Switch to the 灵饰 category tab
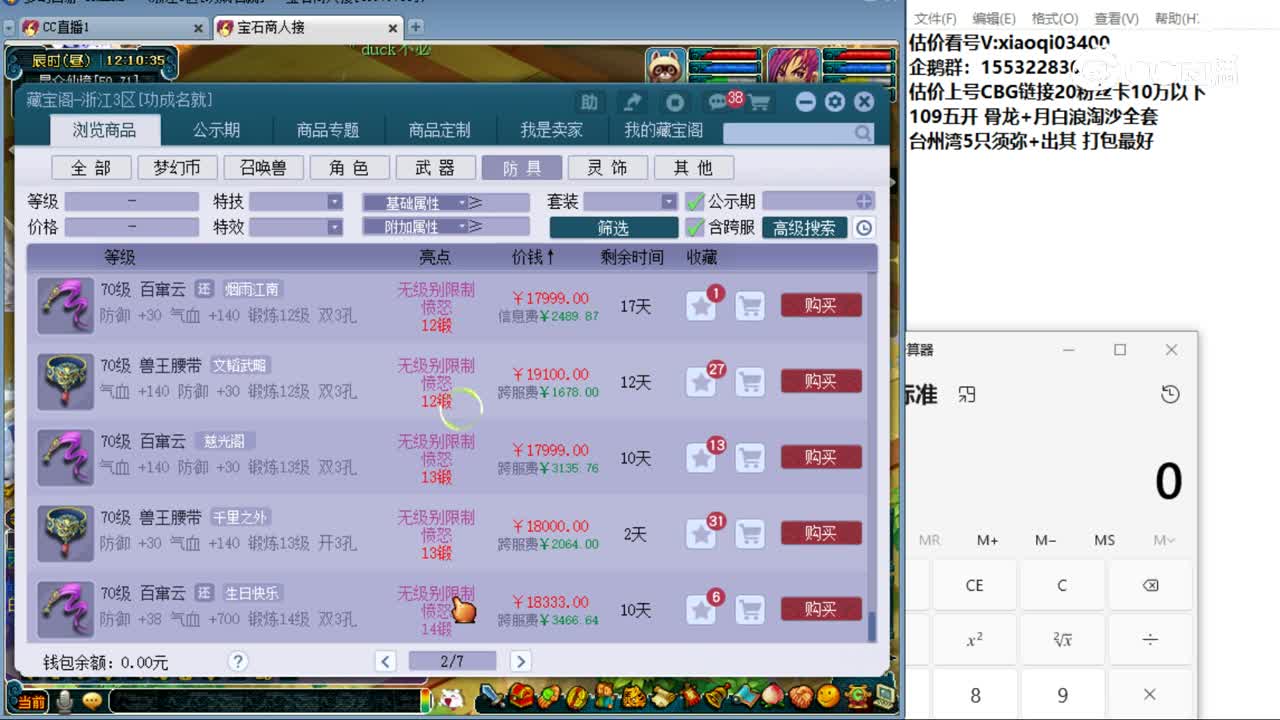This screenshot has width=1280, height=720. 608,167
